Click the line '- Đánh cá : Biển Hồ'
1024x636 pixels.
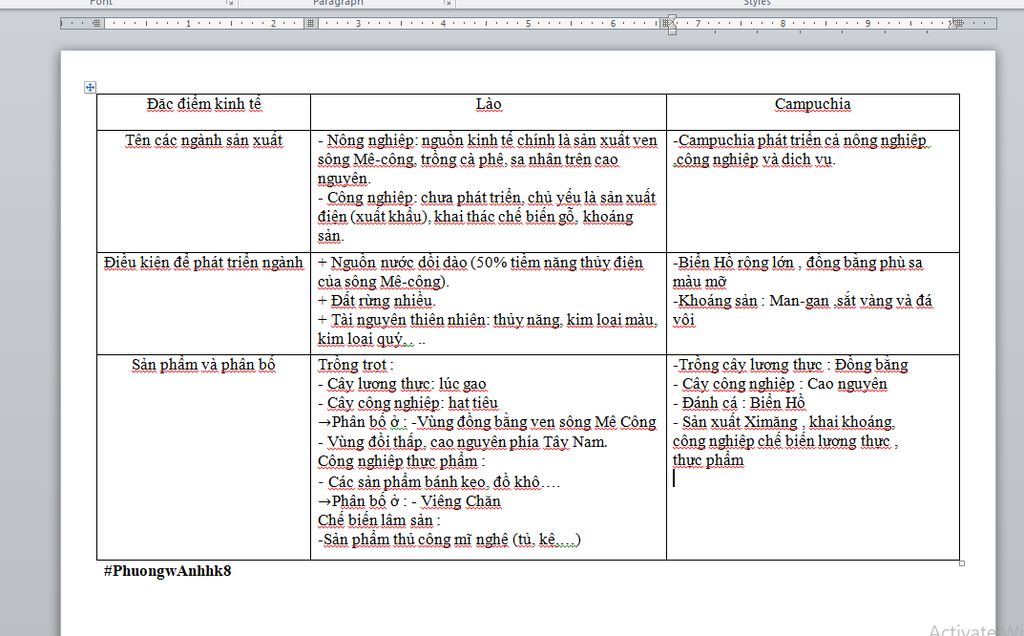[x=739, y=403]
